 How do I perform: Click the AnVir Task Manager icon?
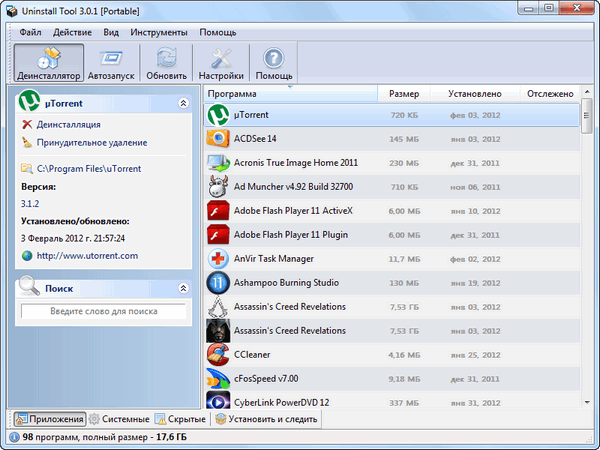(x=219, y=258)
